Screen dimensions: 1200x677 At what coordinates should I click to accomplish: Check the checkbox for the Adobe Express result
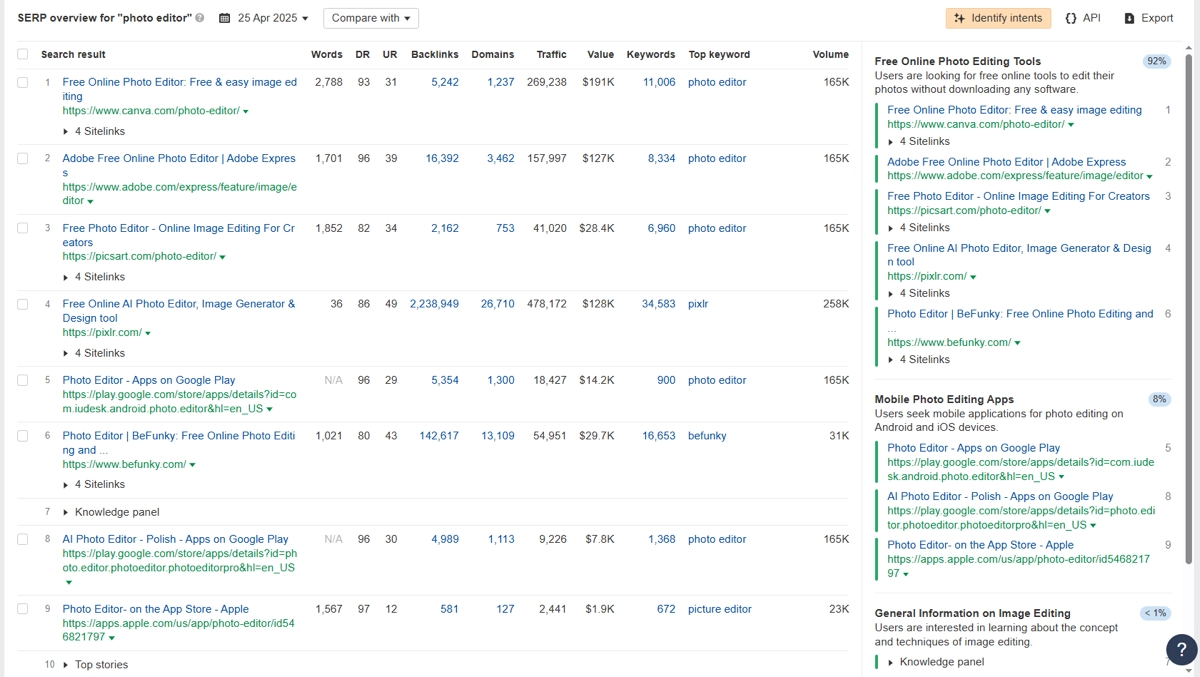24,158
